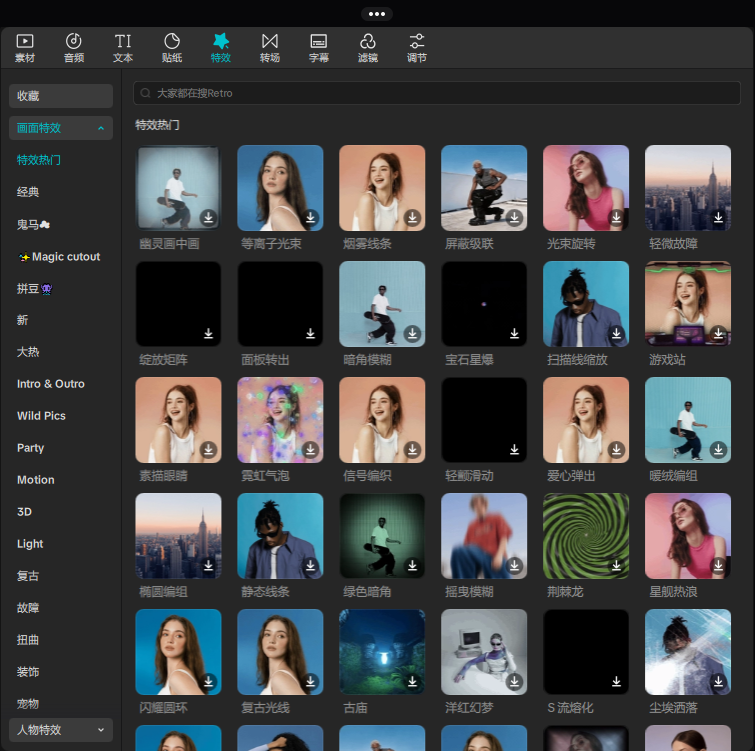Screen dimensions: 755x751
Task: Open the 字幕 captions tab
Action: 319,48
